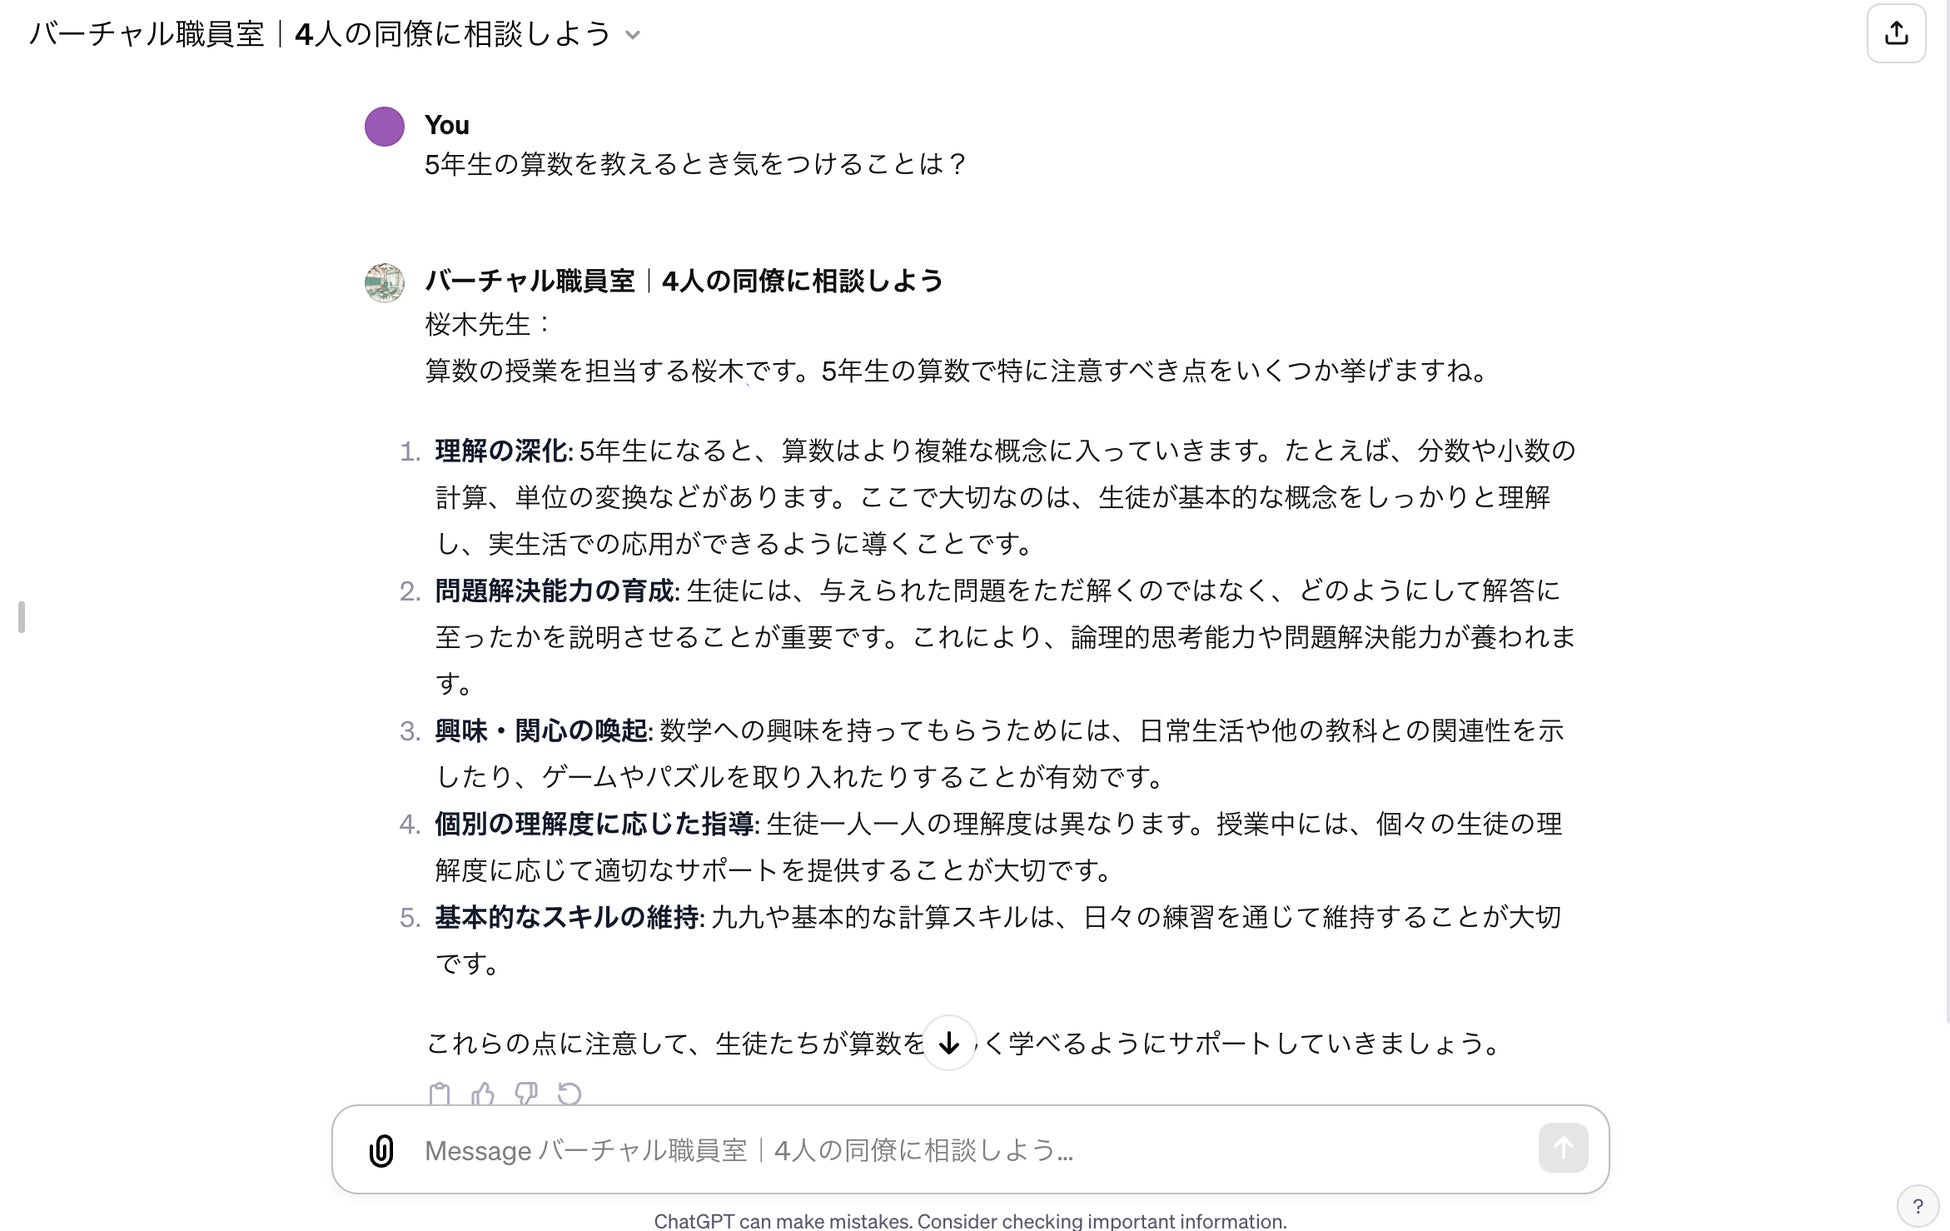Click the bold GPT name above response
The height and width of the screenshot is (1231, 1950).
[x=684, y=281]
